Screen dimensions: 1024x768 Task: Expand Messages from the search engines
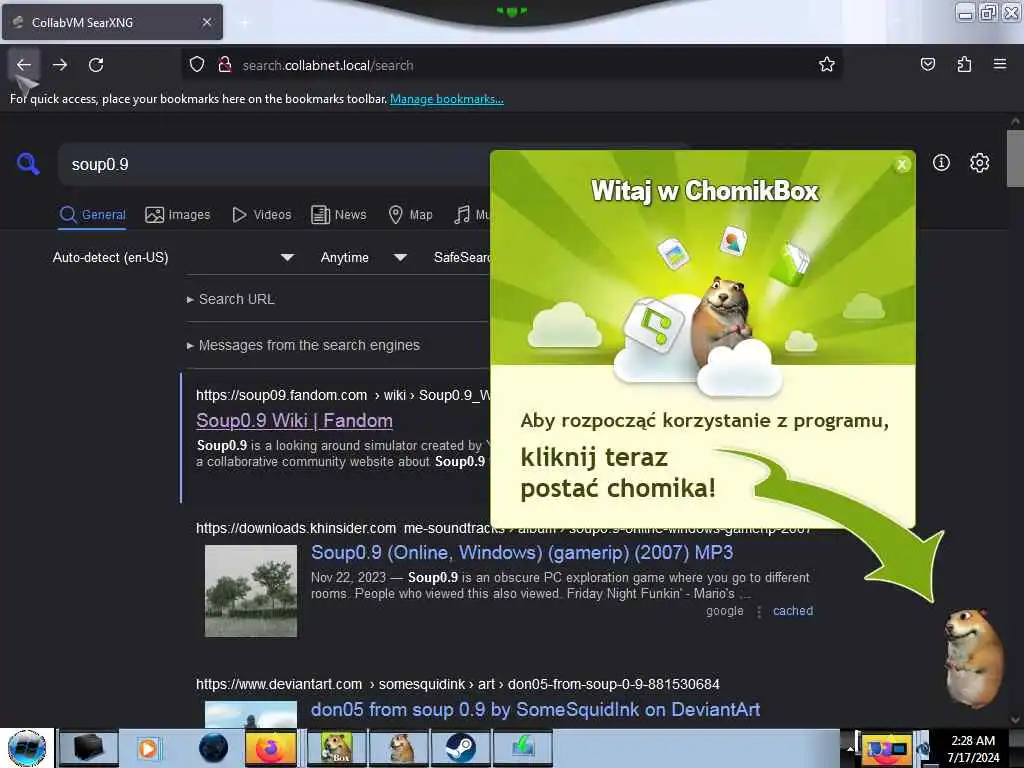(303, 345)
